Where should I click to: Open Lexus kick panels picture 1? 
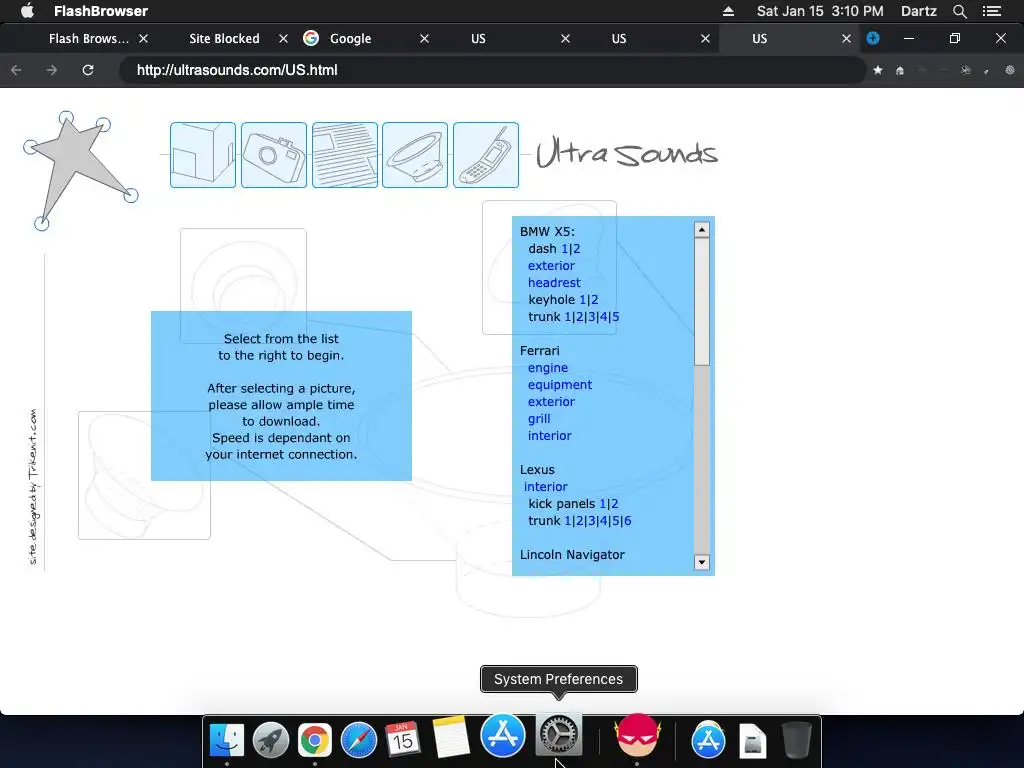603,504
